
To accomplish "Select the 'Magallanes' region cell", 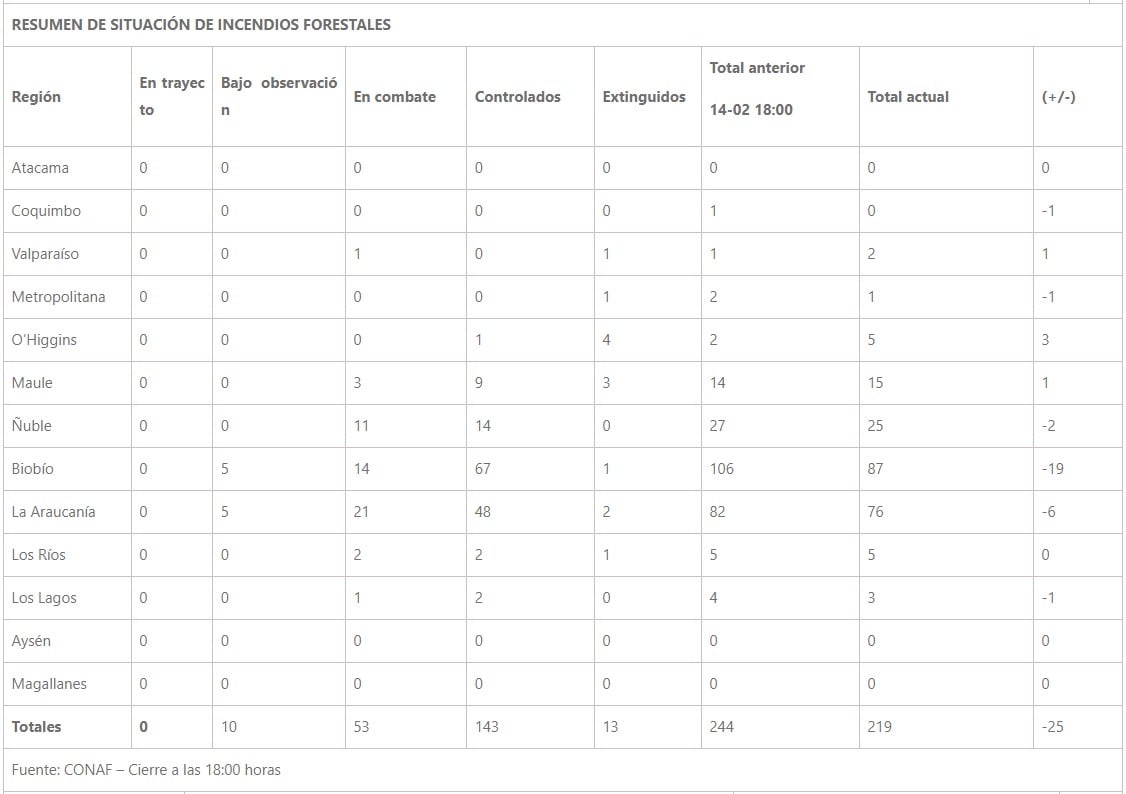I will [49, 683].
